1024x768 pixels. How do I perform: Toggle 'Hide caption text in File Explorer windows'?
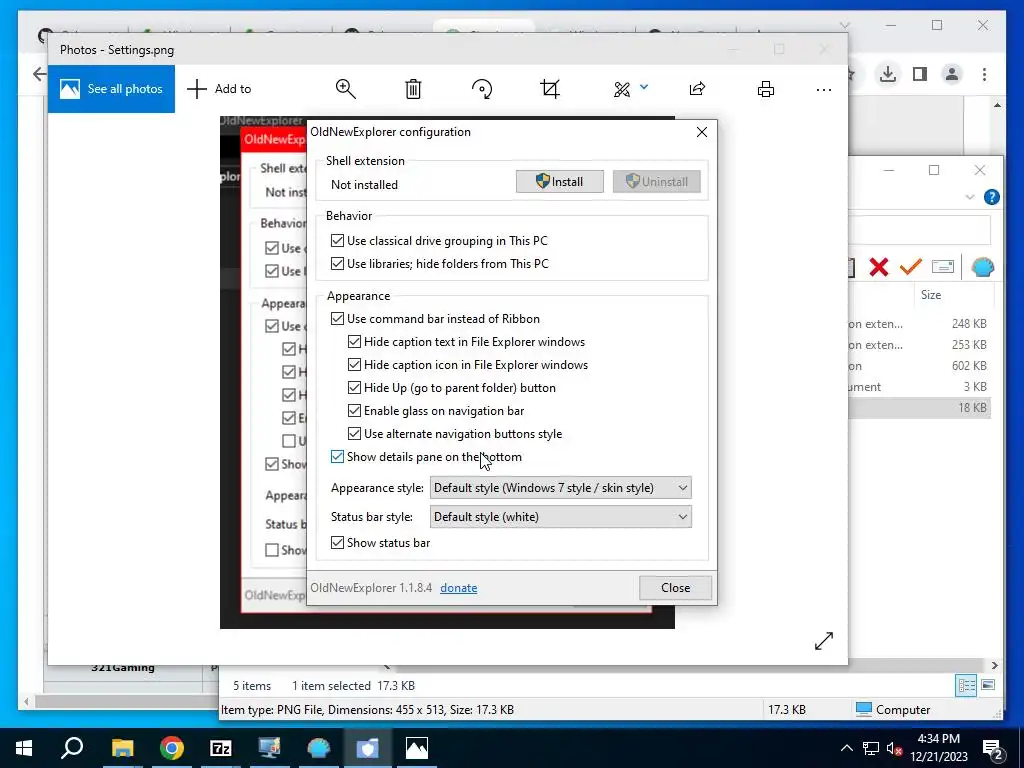[x=354, y=342]
